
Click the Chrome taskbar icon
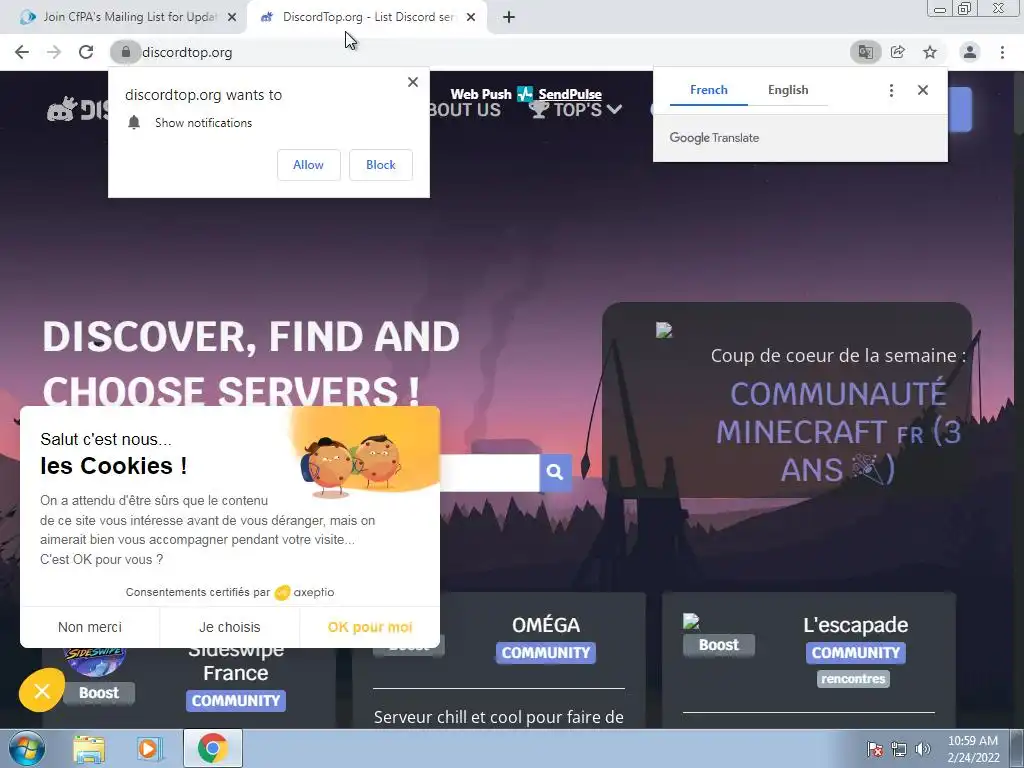click(x=212, y=748)
